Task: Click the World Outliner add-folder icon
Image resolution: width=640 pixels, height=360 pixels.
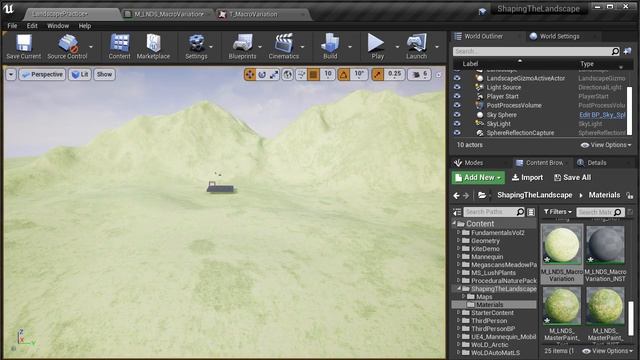Action: (628, 51)
